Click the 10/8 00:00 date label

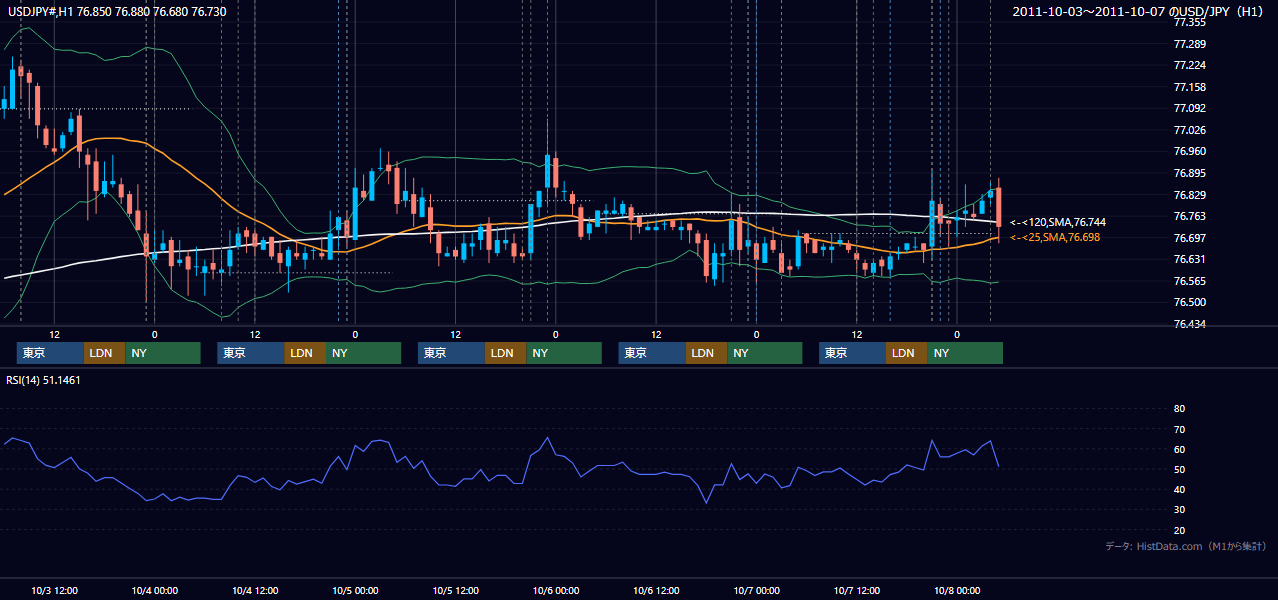click(957, 590)
